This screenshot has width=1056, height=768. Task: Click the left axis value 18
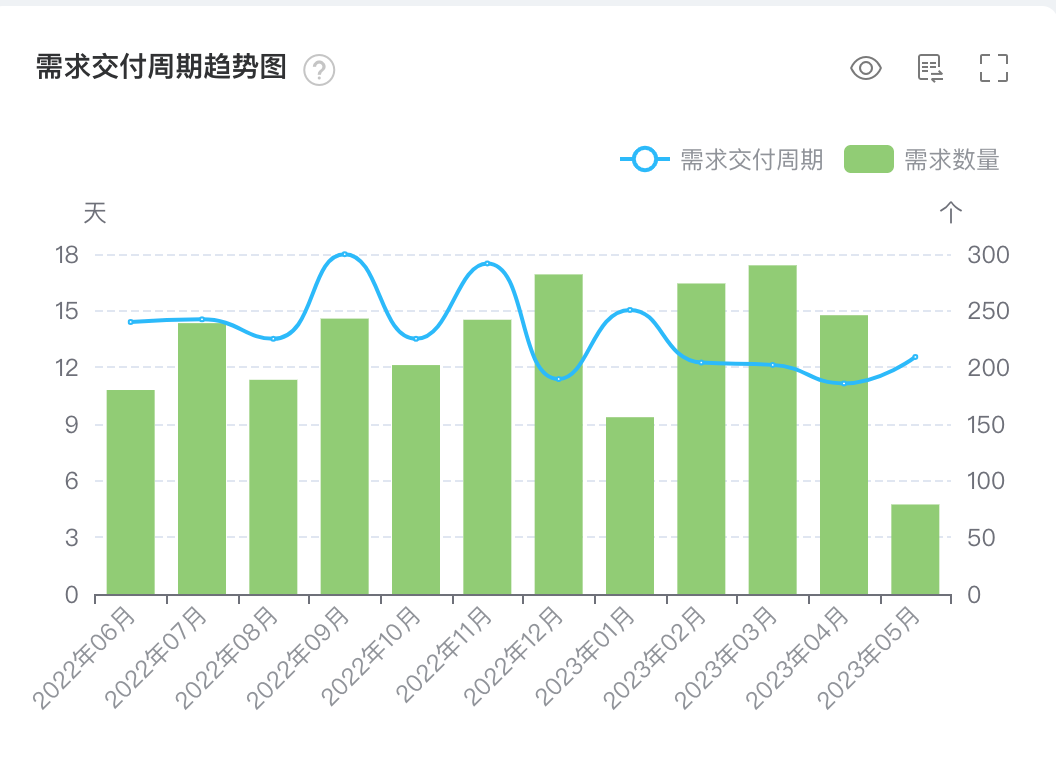67,255
